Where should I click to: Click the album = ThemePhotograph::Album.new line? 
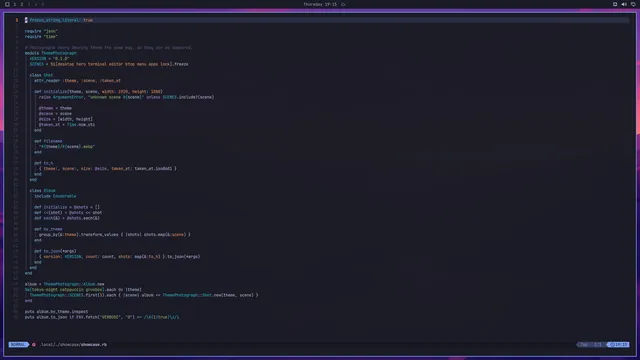pos(64,284)
